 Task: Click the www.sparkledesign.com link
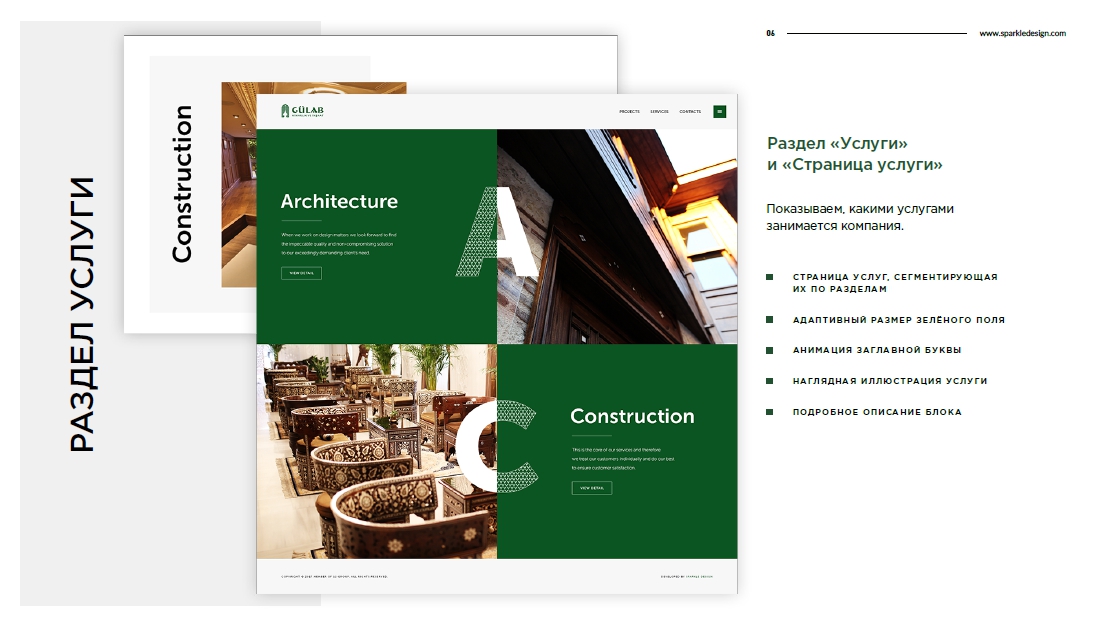click(x=1022, y=33)
